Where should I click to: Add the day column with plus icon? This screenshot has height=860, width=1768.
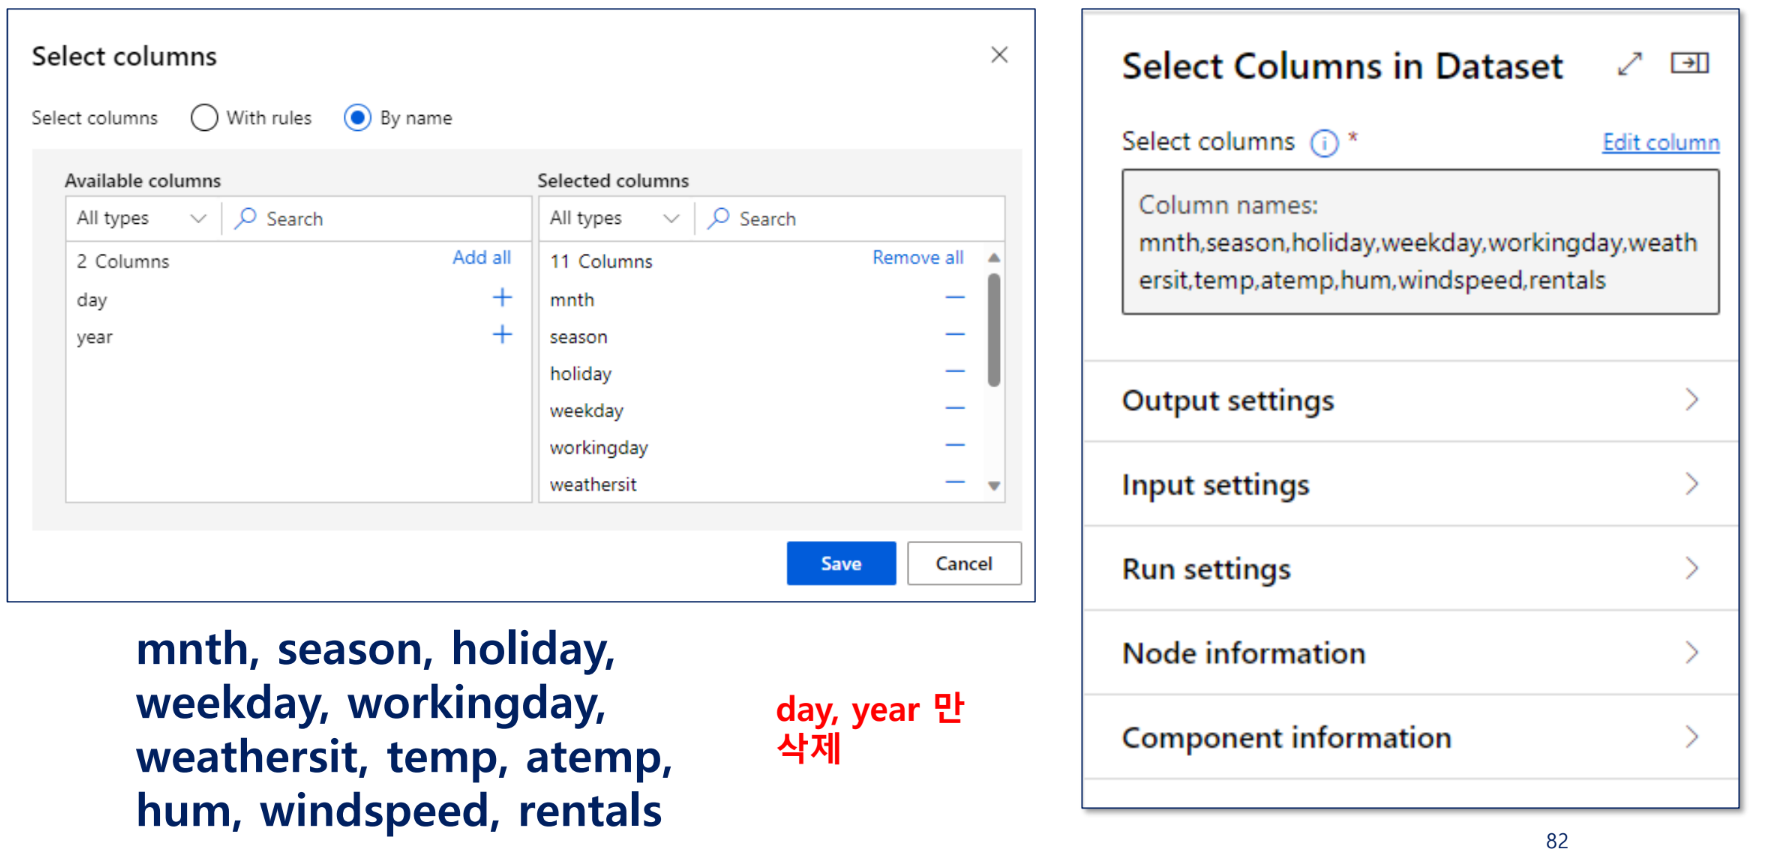coord(502,297)
